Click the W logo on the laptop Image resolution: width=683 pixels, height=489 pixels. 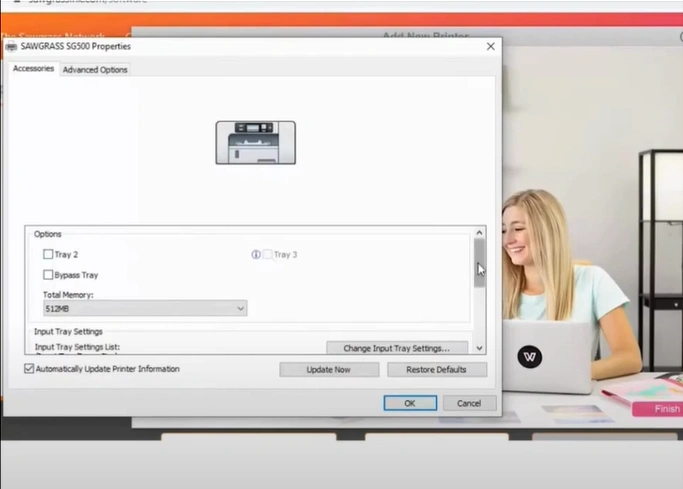click(531, 356)
